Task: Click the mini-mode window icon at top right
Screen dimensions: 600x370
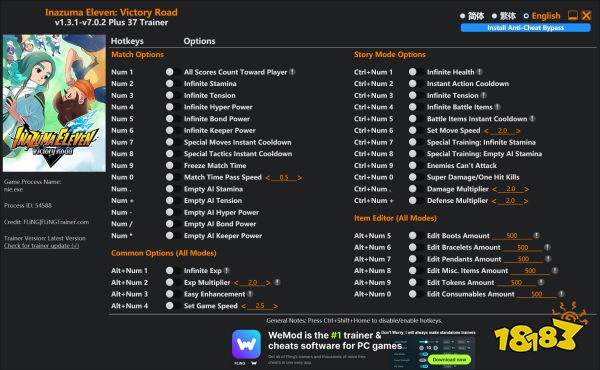Action: tap(573, 15)
